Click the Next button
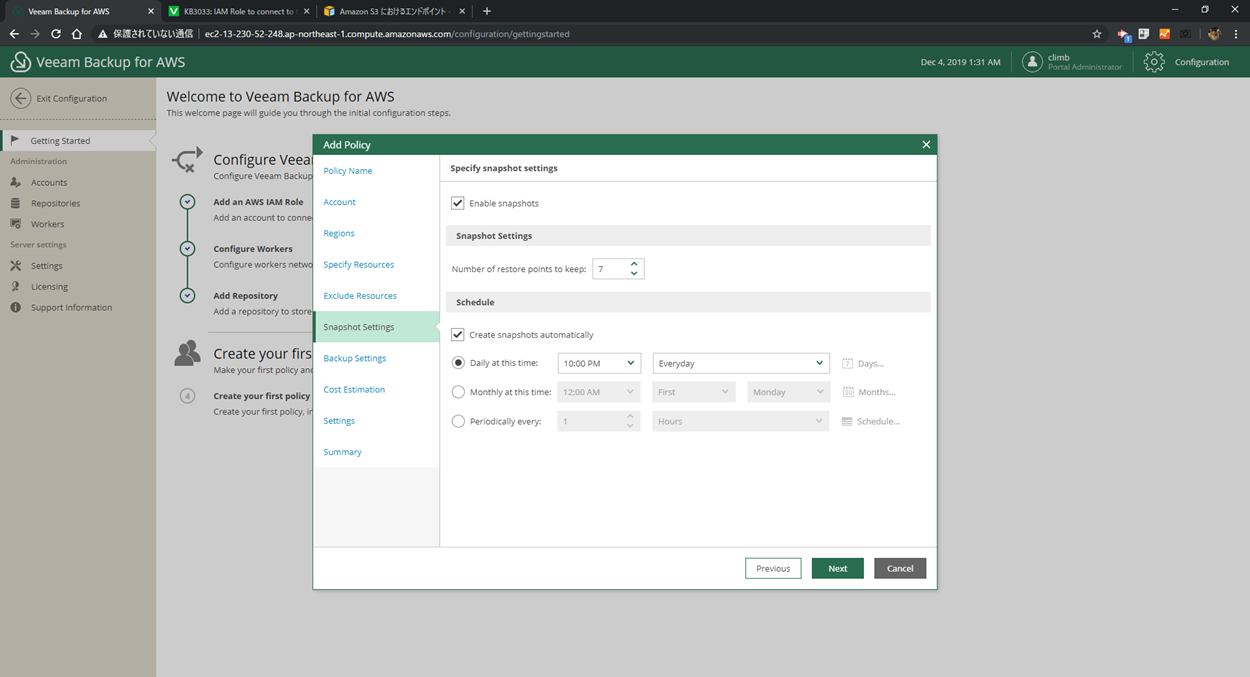1250x677 pixels. (x=838, y=568)
